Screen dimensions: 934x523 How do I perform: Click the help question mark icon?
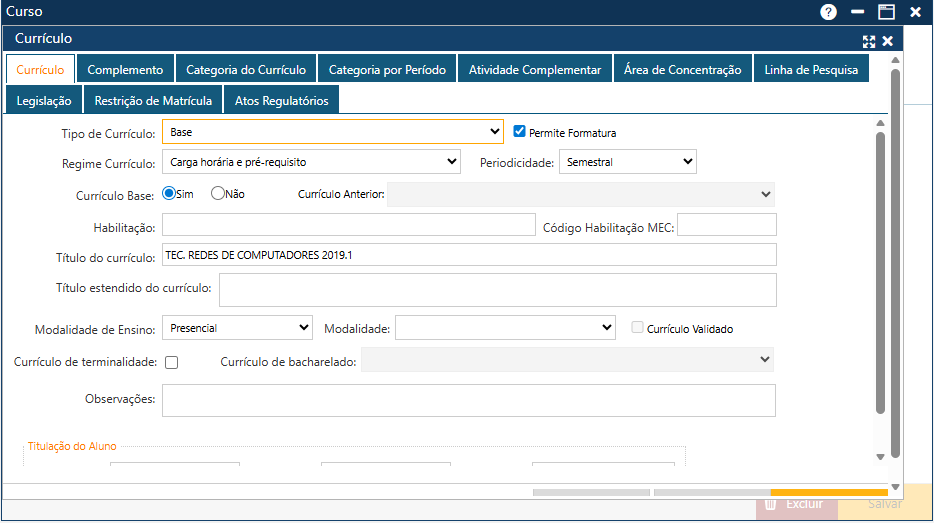point(828,12)
